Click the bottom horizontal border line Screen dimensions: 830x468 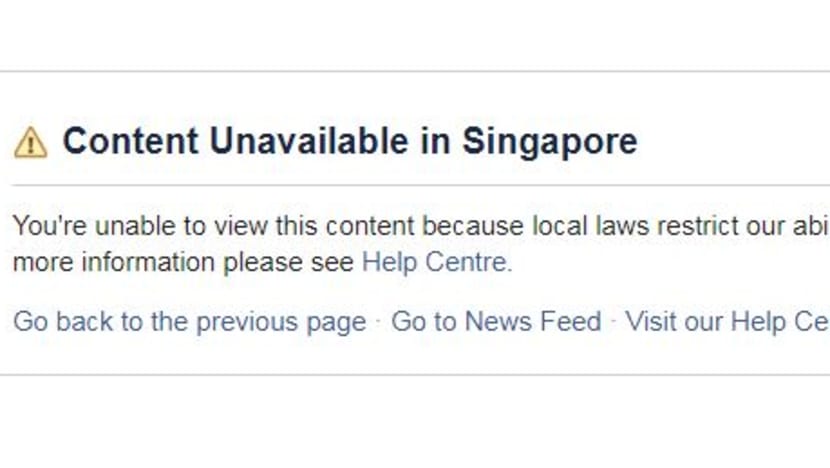[x=415, y=375]
